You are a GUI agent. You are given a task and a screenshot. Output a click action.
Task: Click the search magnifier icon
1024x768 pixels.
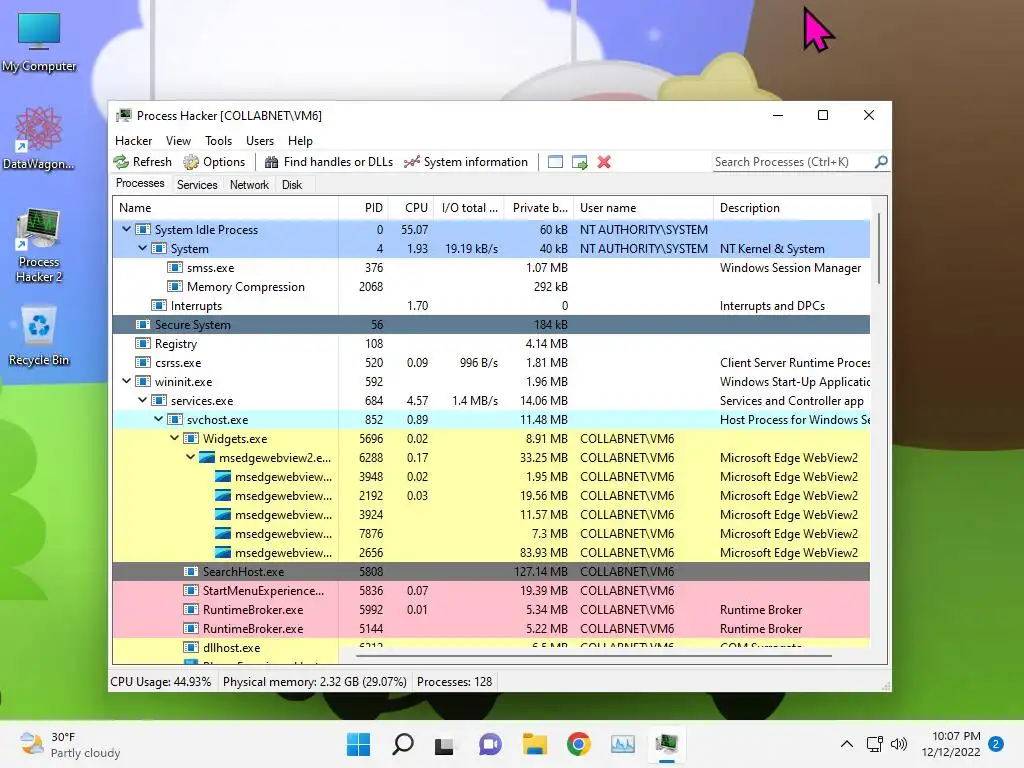(x=881, y=161)
